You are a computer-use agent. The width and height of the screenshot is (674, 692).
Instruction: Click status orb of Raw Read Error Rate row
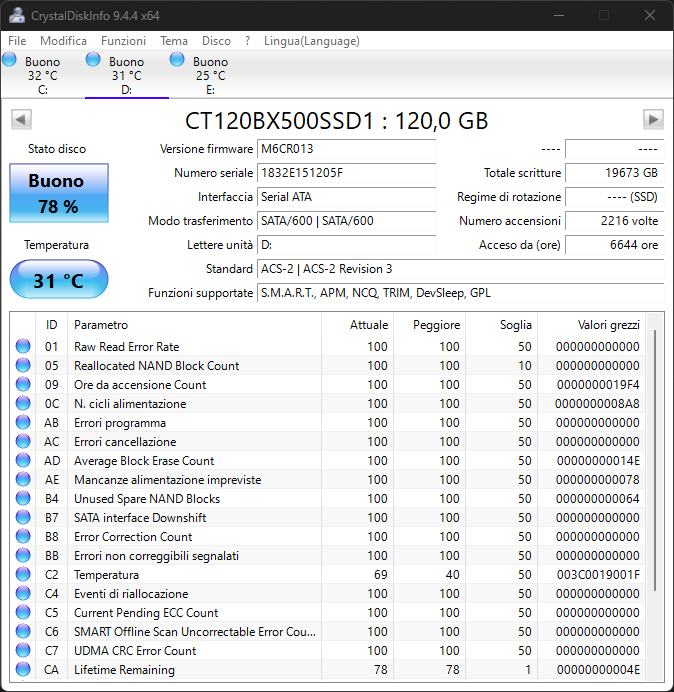(x=23, y=346)
